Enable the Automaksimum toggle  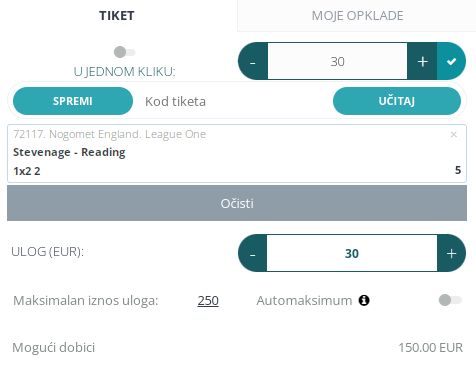450,300
